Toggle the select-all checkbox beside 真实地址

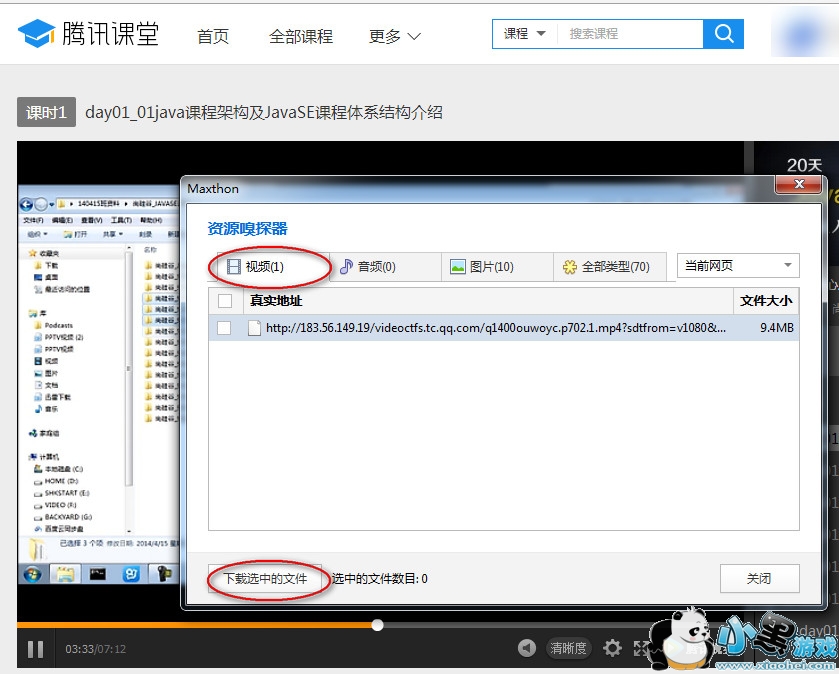click(x=225, y=301)
